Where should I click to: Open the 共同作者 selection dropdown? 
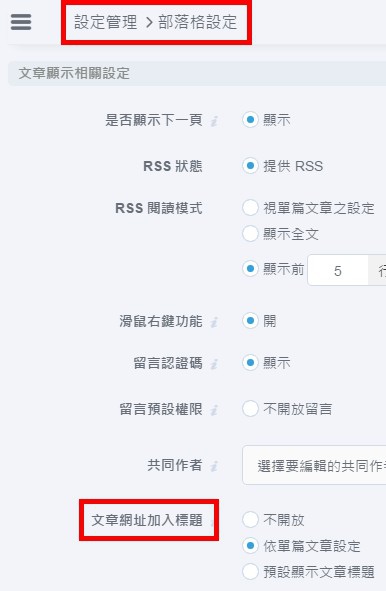[x=314, y=465]
